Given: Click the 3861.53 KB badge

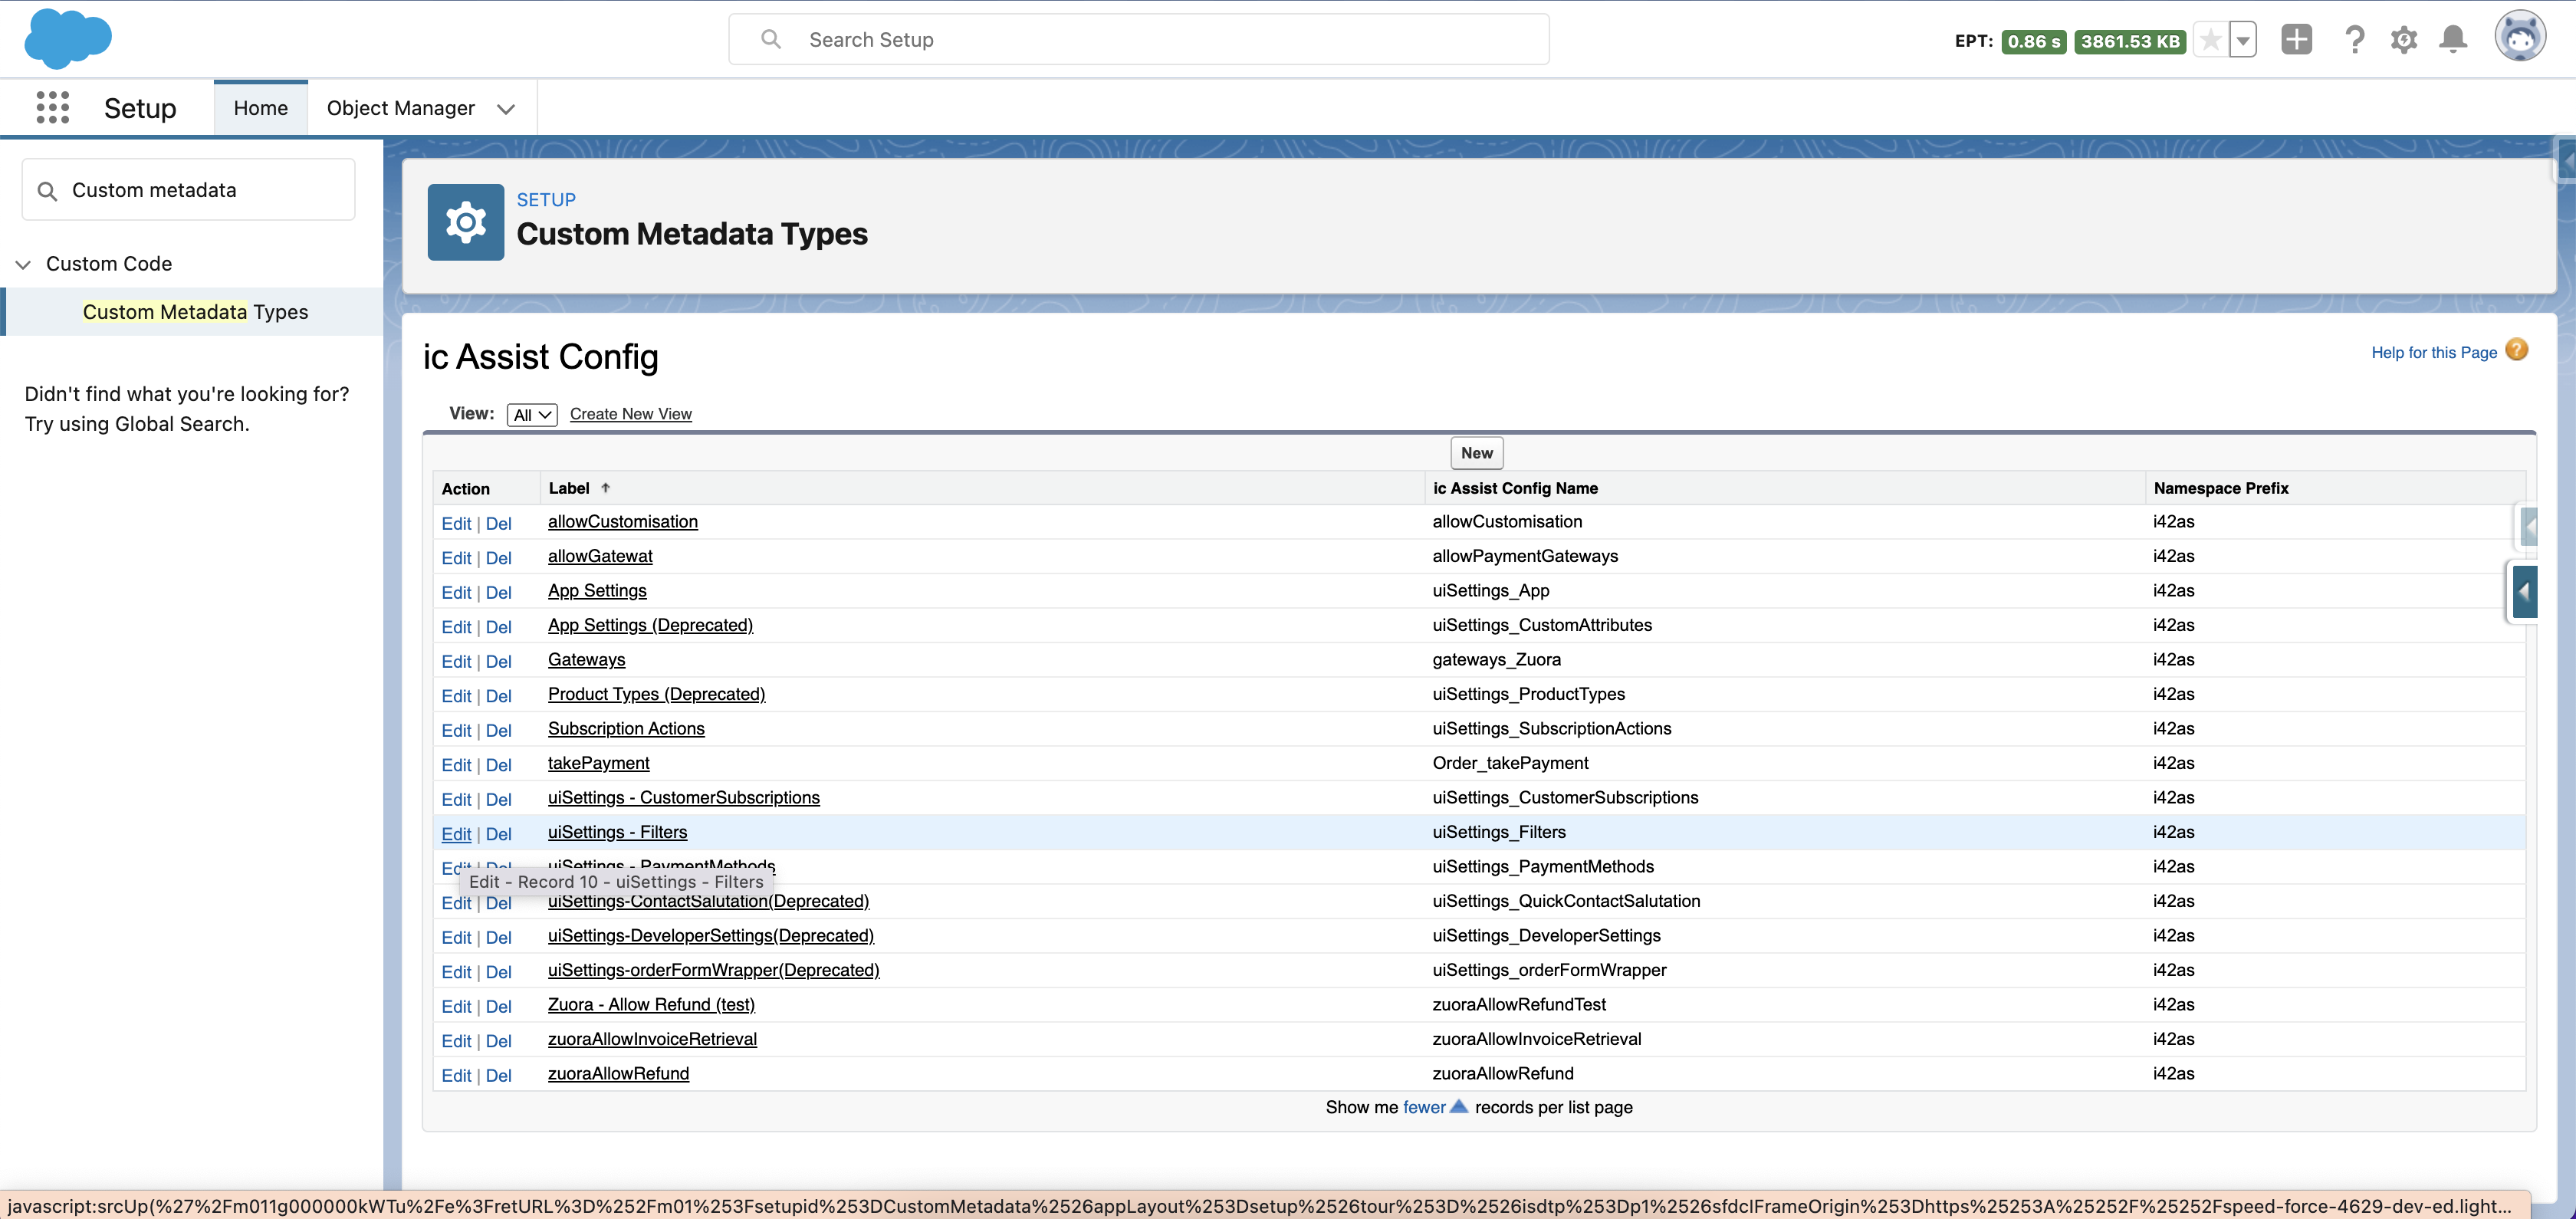Looking at the screenshot, I should 2130,41.
